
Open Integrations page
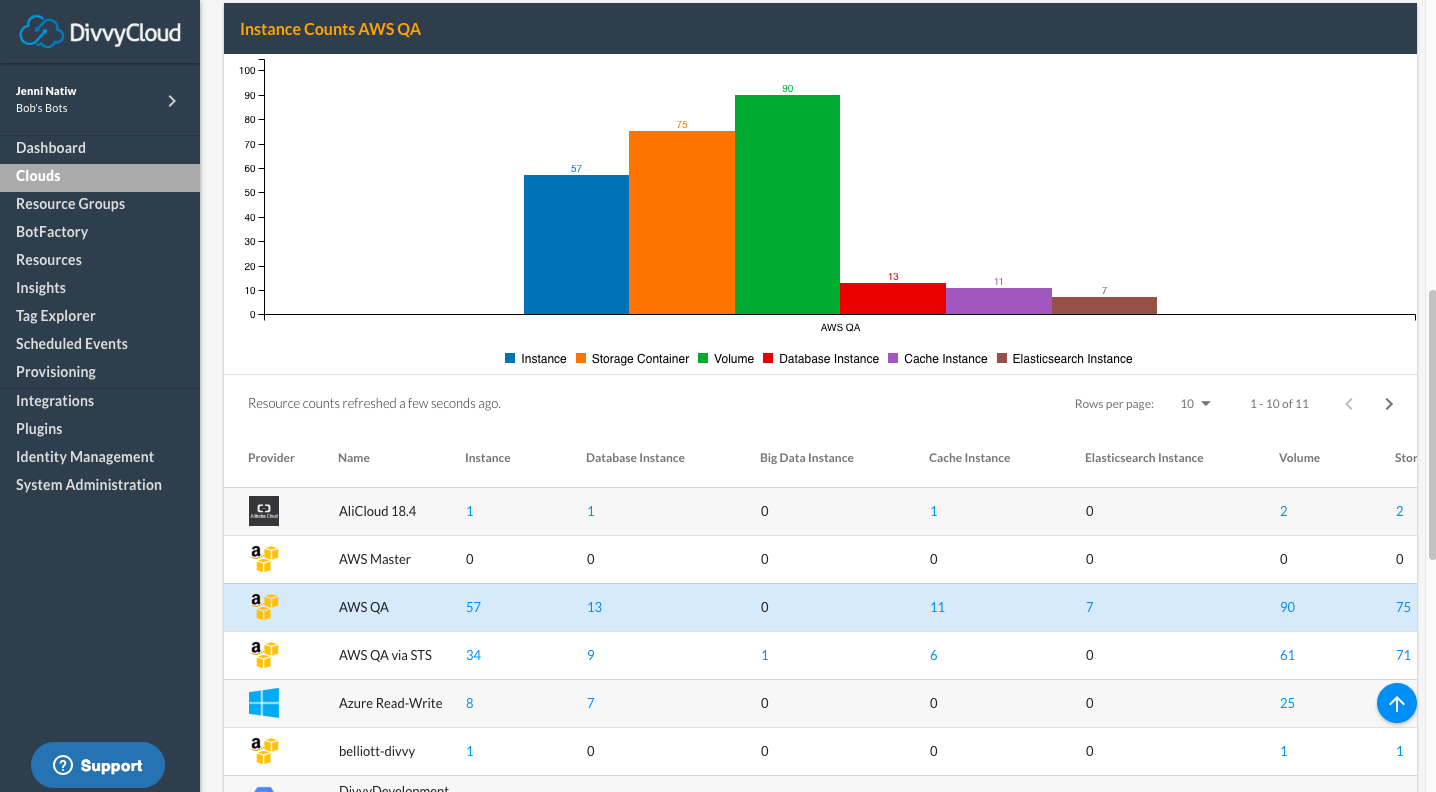[55, 400]
